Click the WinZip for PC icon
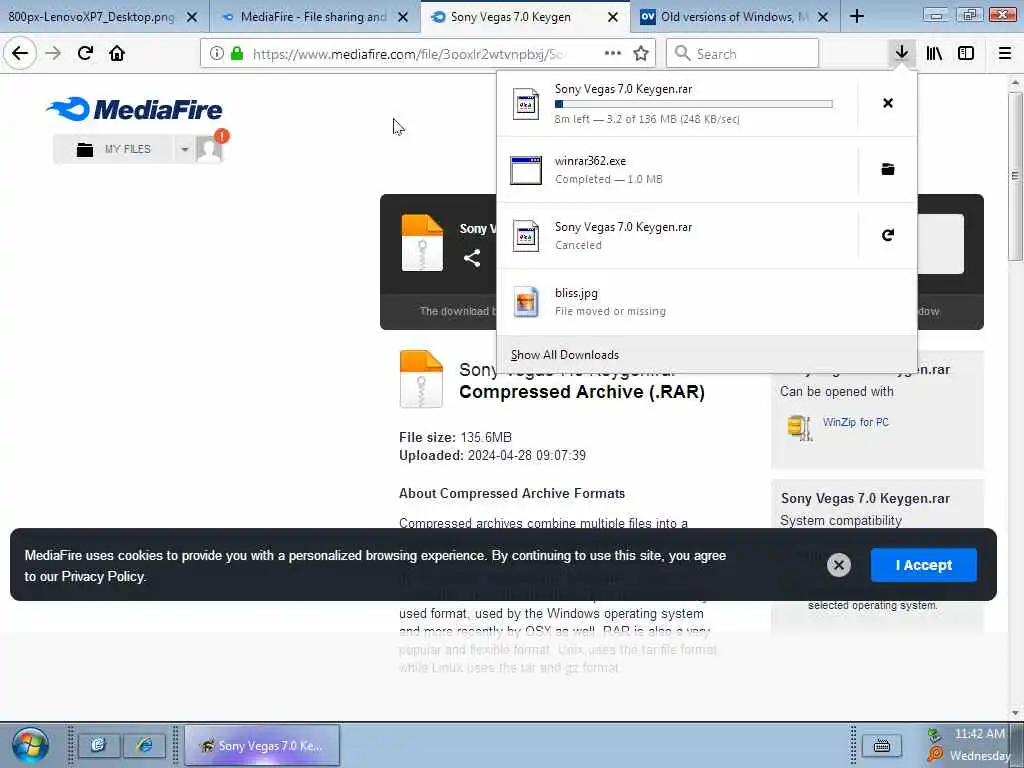The image size is (1024, 768). click(799, 428)
